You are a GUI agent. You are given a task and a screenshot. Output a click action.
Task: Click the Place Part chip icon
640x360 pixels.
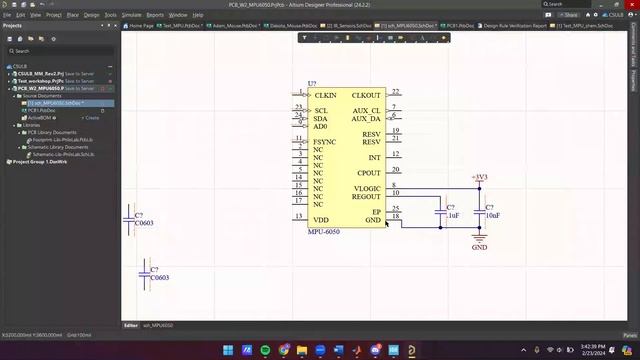347,38
